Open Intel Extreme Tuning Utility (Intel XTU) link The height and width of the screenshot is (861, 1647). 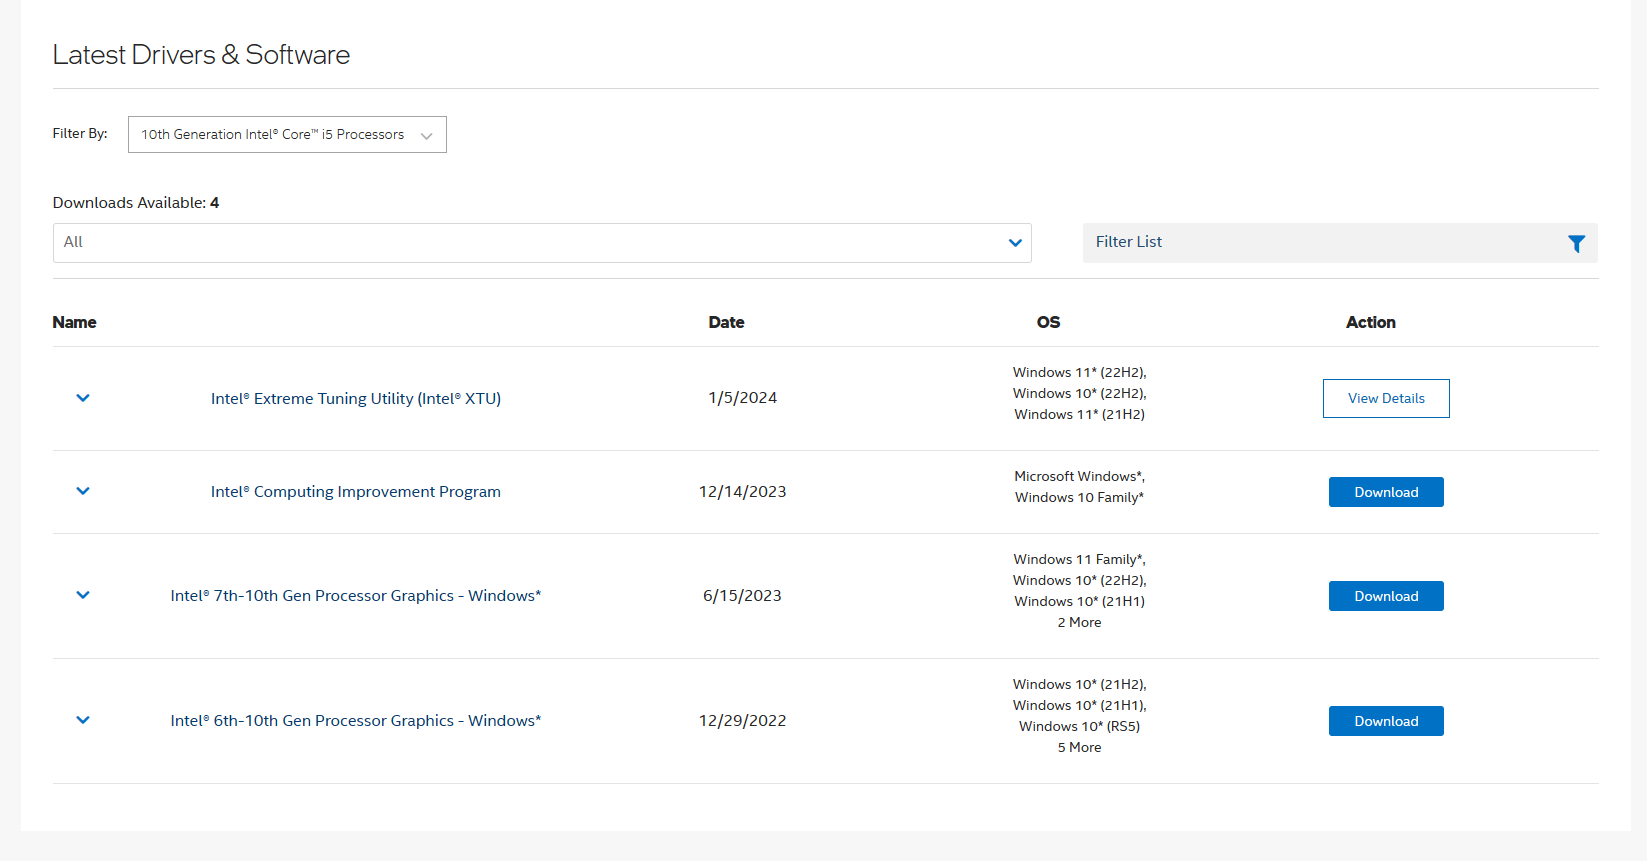click(x=356, y=398)
